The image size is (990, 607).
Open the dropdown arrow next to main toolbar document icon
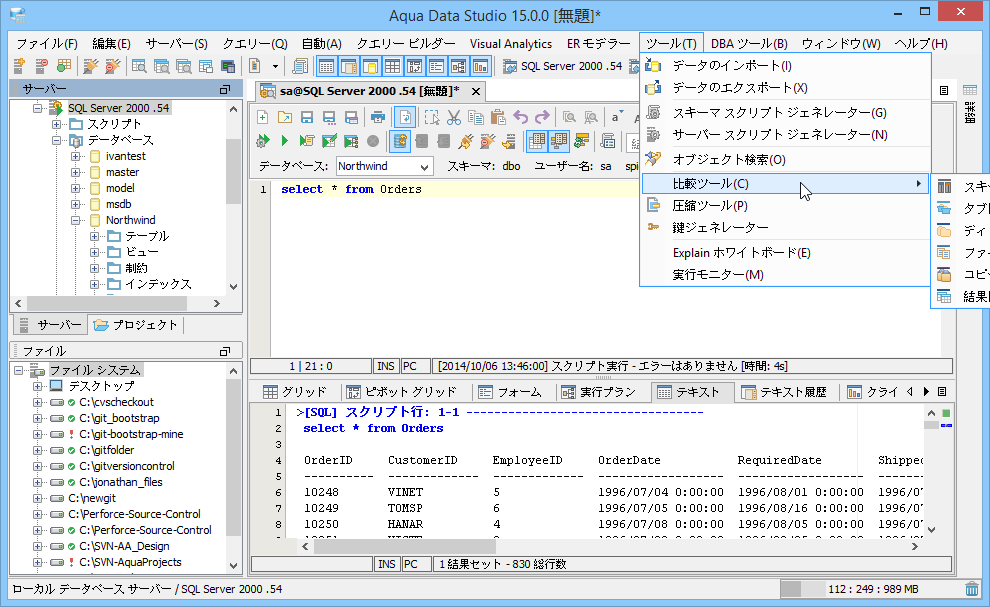[x=275, y=66]
